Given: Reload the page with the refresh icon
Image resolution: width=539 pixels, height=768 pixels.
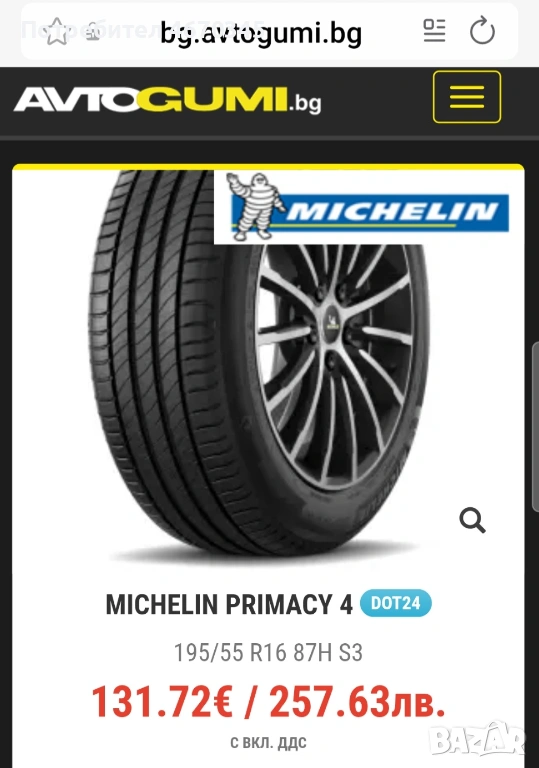Looking at the screenshot, I should pyautogui.click(x=482, y=30).
